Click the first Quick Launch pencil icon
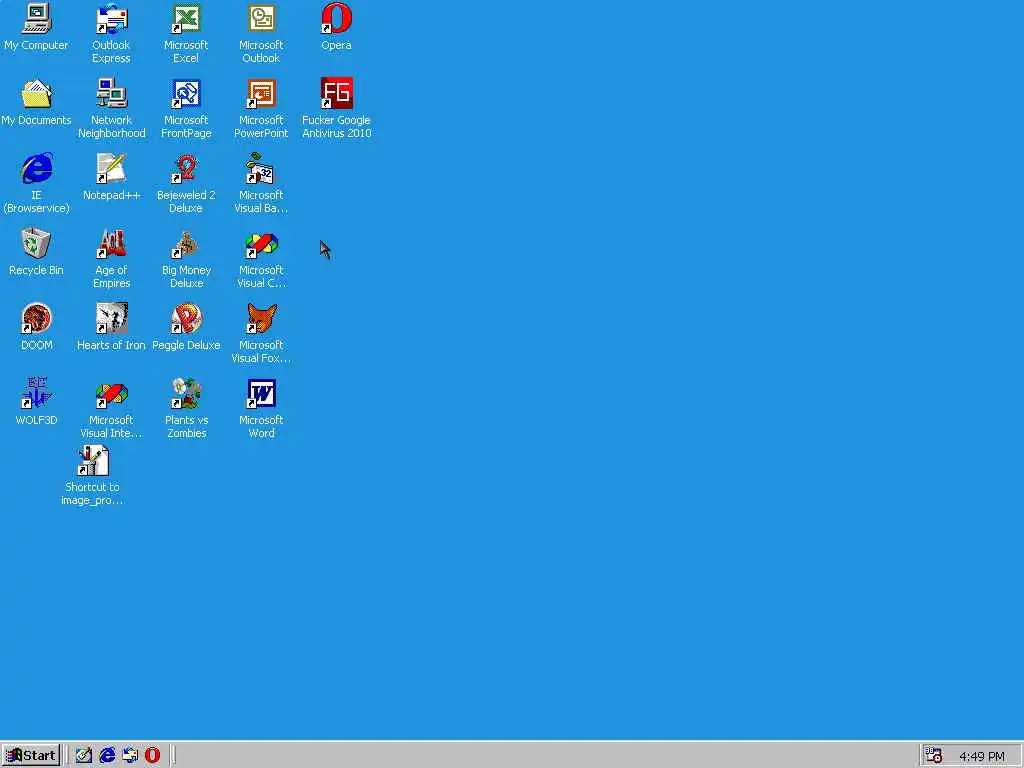1024x768 pixels. (84, 756)
